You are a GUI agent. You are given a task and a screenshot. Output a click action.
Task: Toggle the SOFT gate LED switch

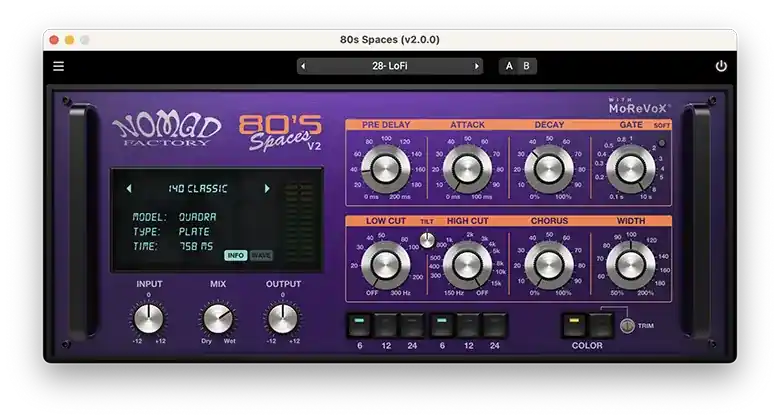[662, 143]
